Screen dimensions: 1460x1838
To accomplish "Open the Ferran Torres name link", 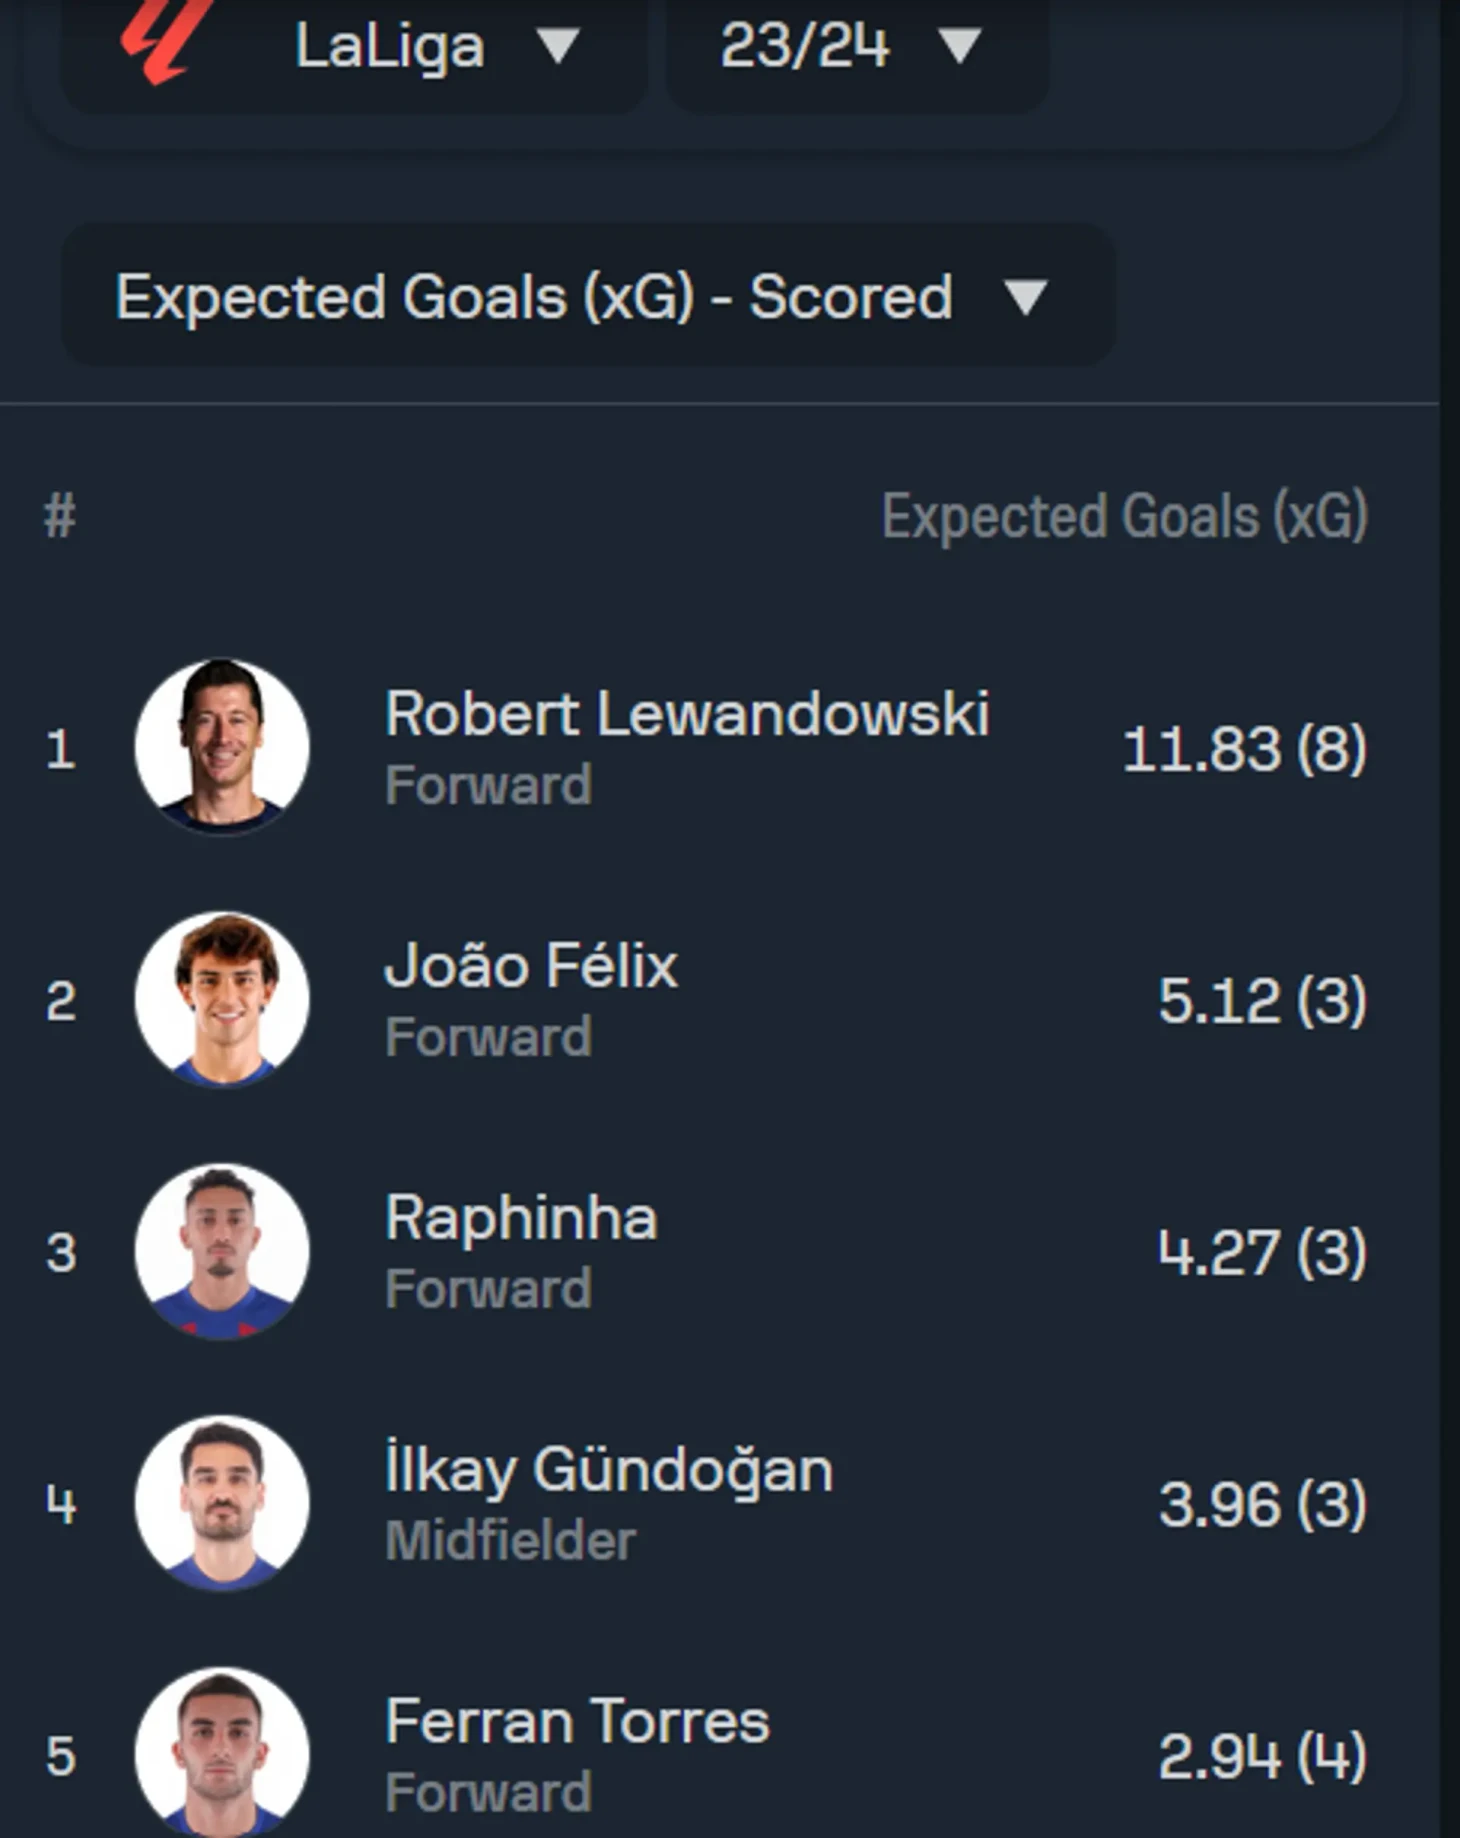I will pos(578,1722).
